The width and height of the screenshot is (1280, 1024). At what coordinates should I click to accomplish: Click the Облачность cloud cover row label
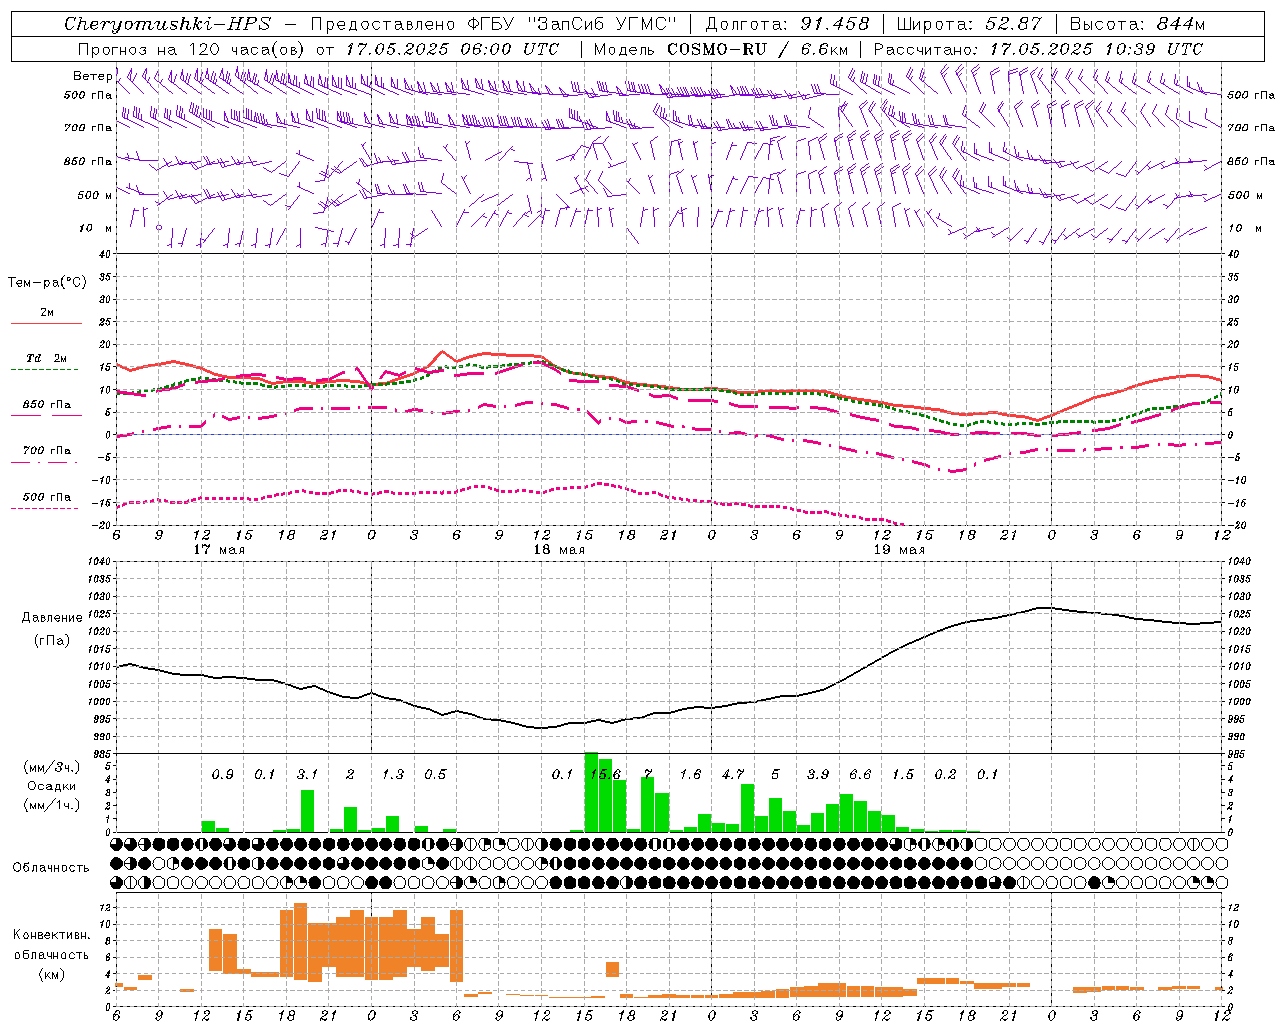[x=51, y=867]
